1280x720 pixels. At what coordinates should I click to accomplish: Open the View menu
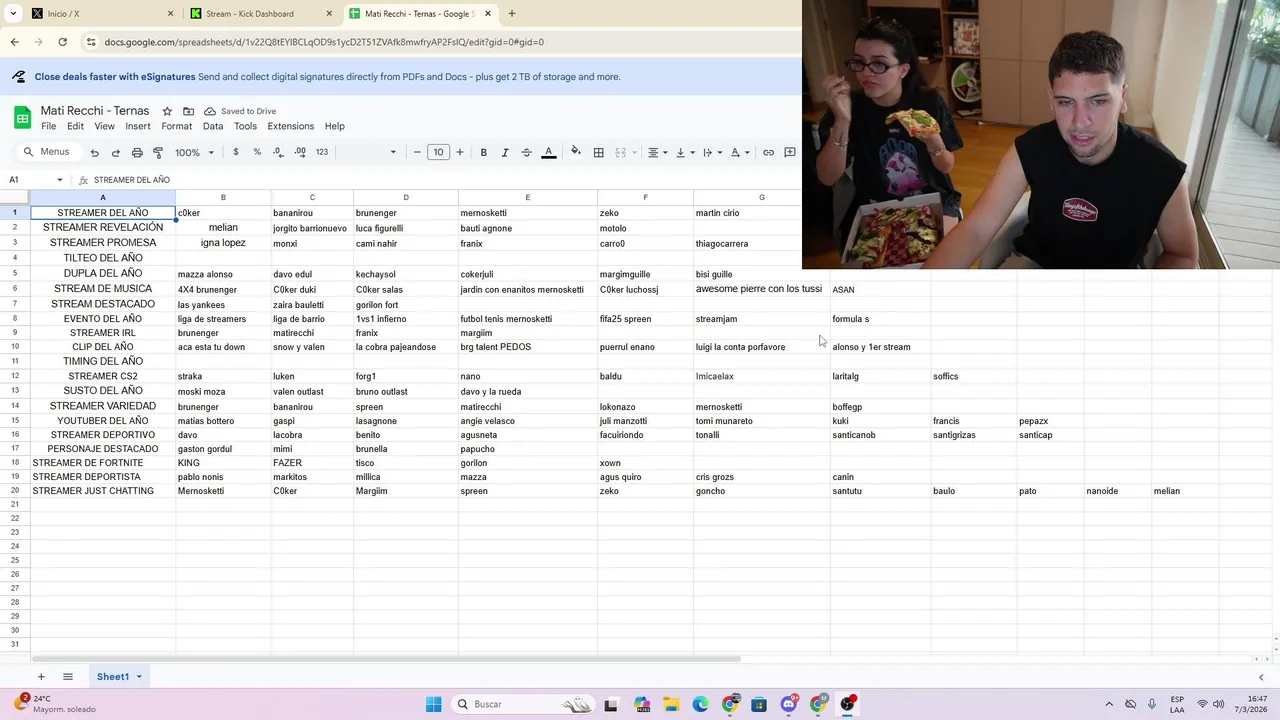(x=104, y=126)
